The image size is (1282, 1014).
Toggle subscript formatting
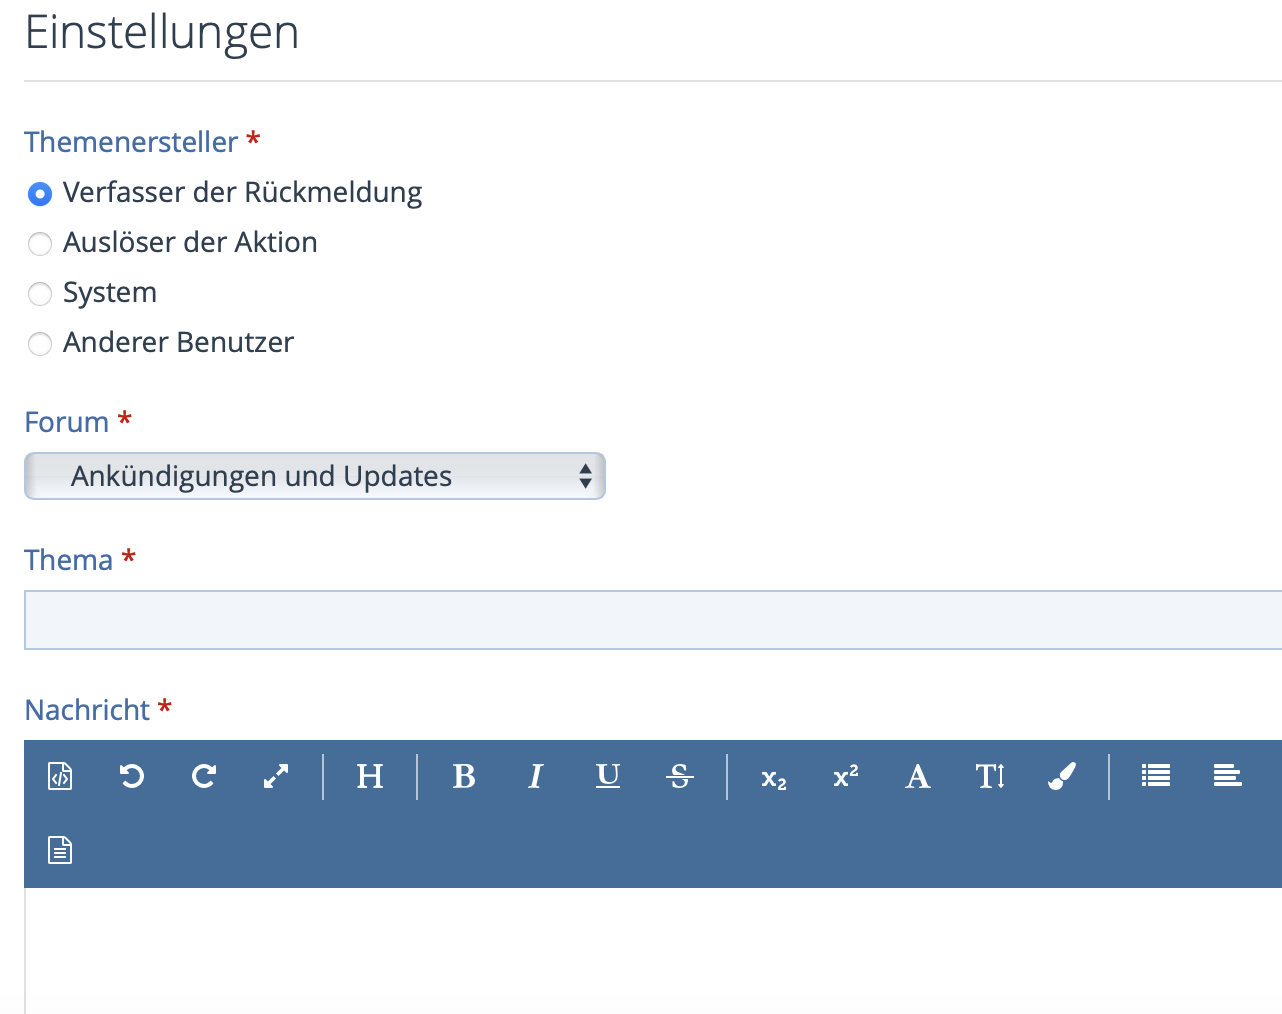(x=774, y=778)
